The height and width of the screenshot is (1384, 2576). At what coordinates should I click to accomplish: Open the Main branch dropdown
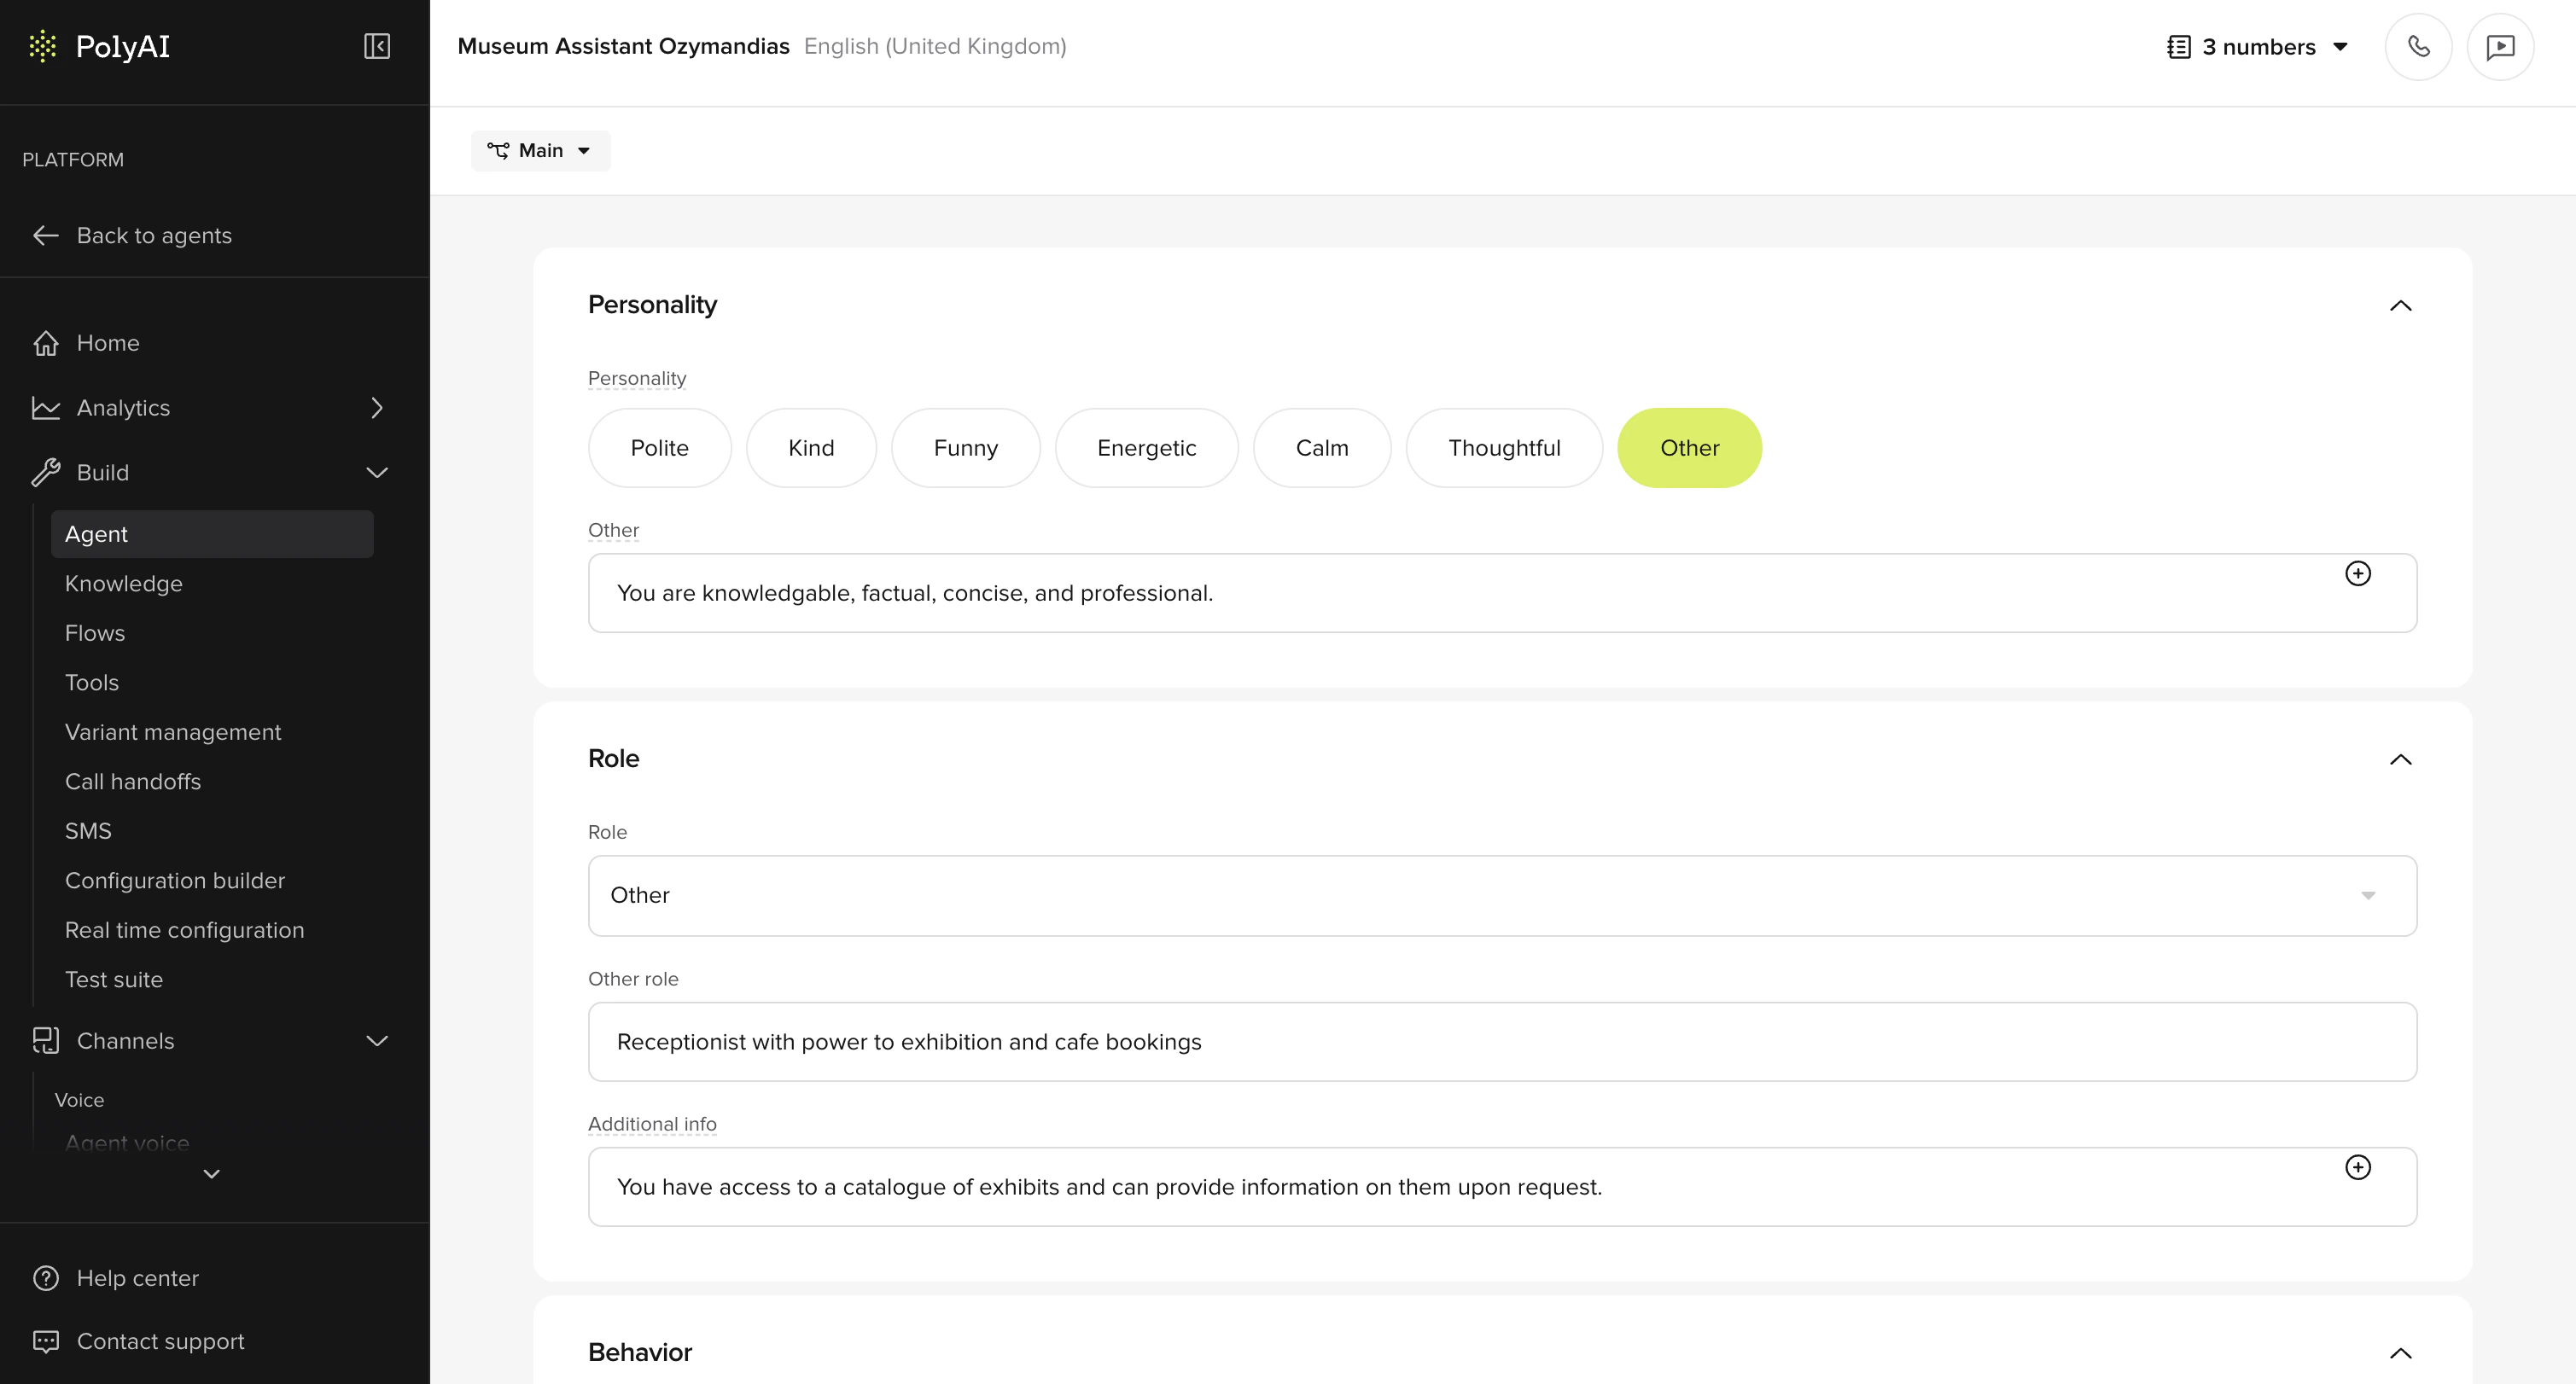pyautogui.click(x=540, y=151)
